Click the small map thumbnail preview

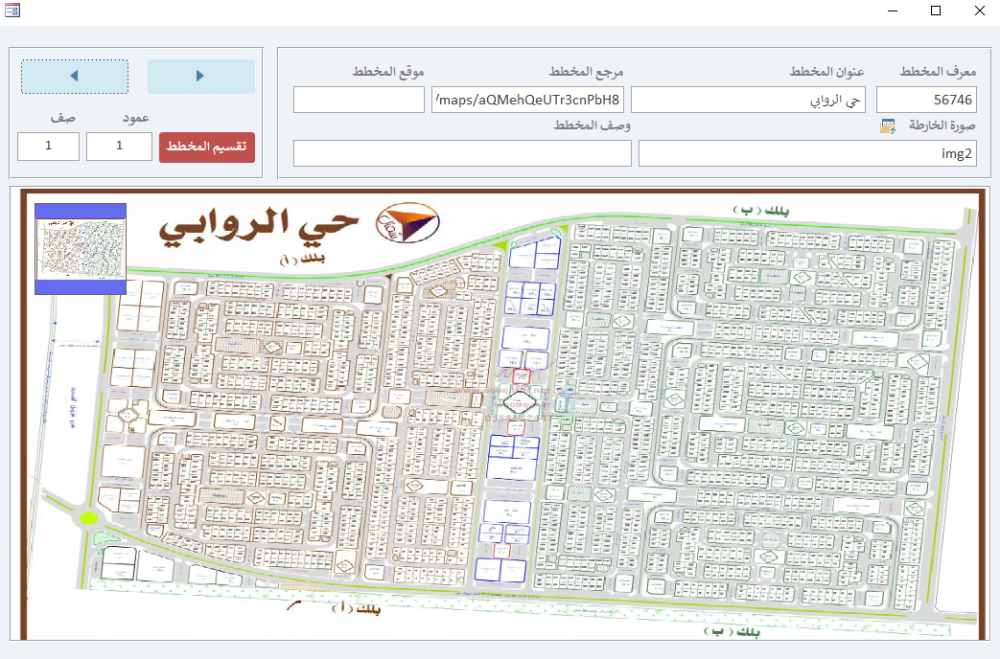80,249
